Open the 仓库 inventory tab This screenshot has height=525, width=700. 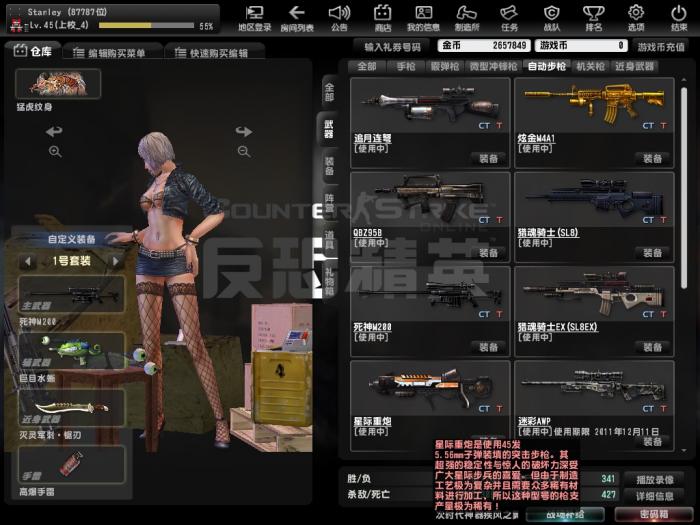33,51
